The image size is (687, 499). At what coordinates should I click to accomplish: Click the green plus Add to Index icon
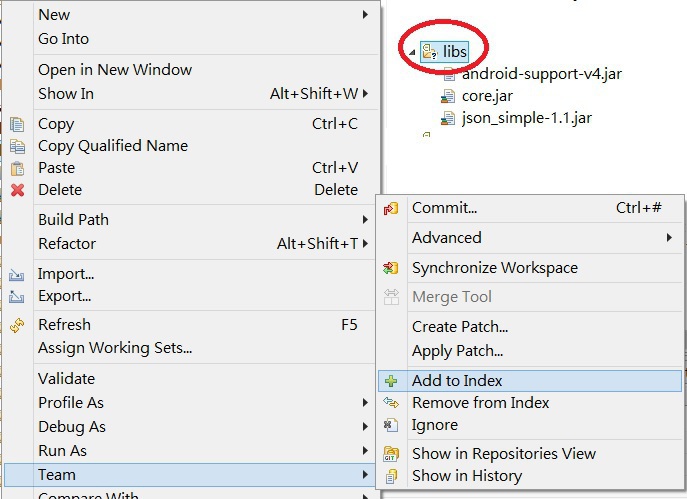tap(391, 381)
